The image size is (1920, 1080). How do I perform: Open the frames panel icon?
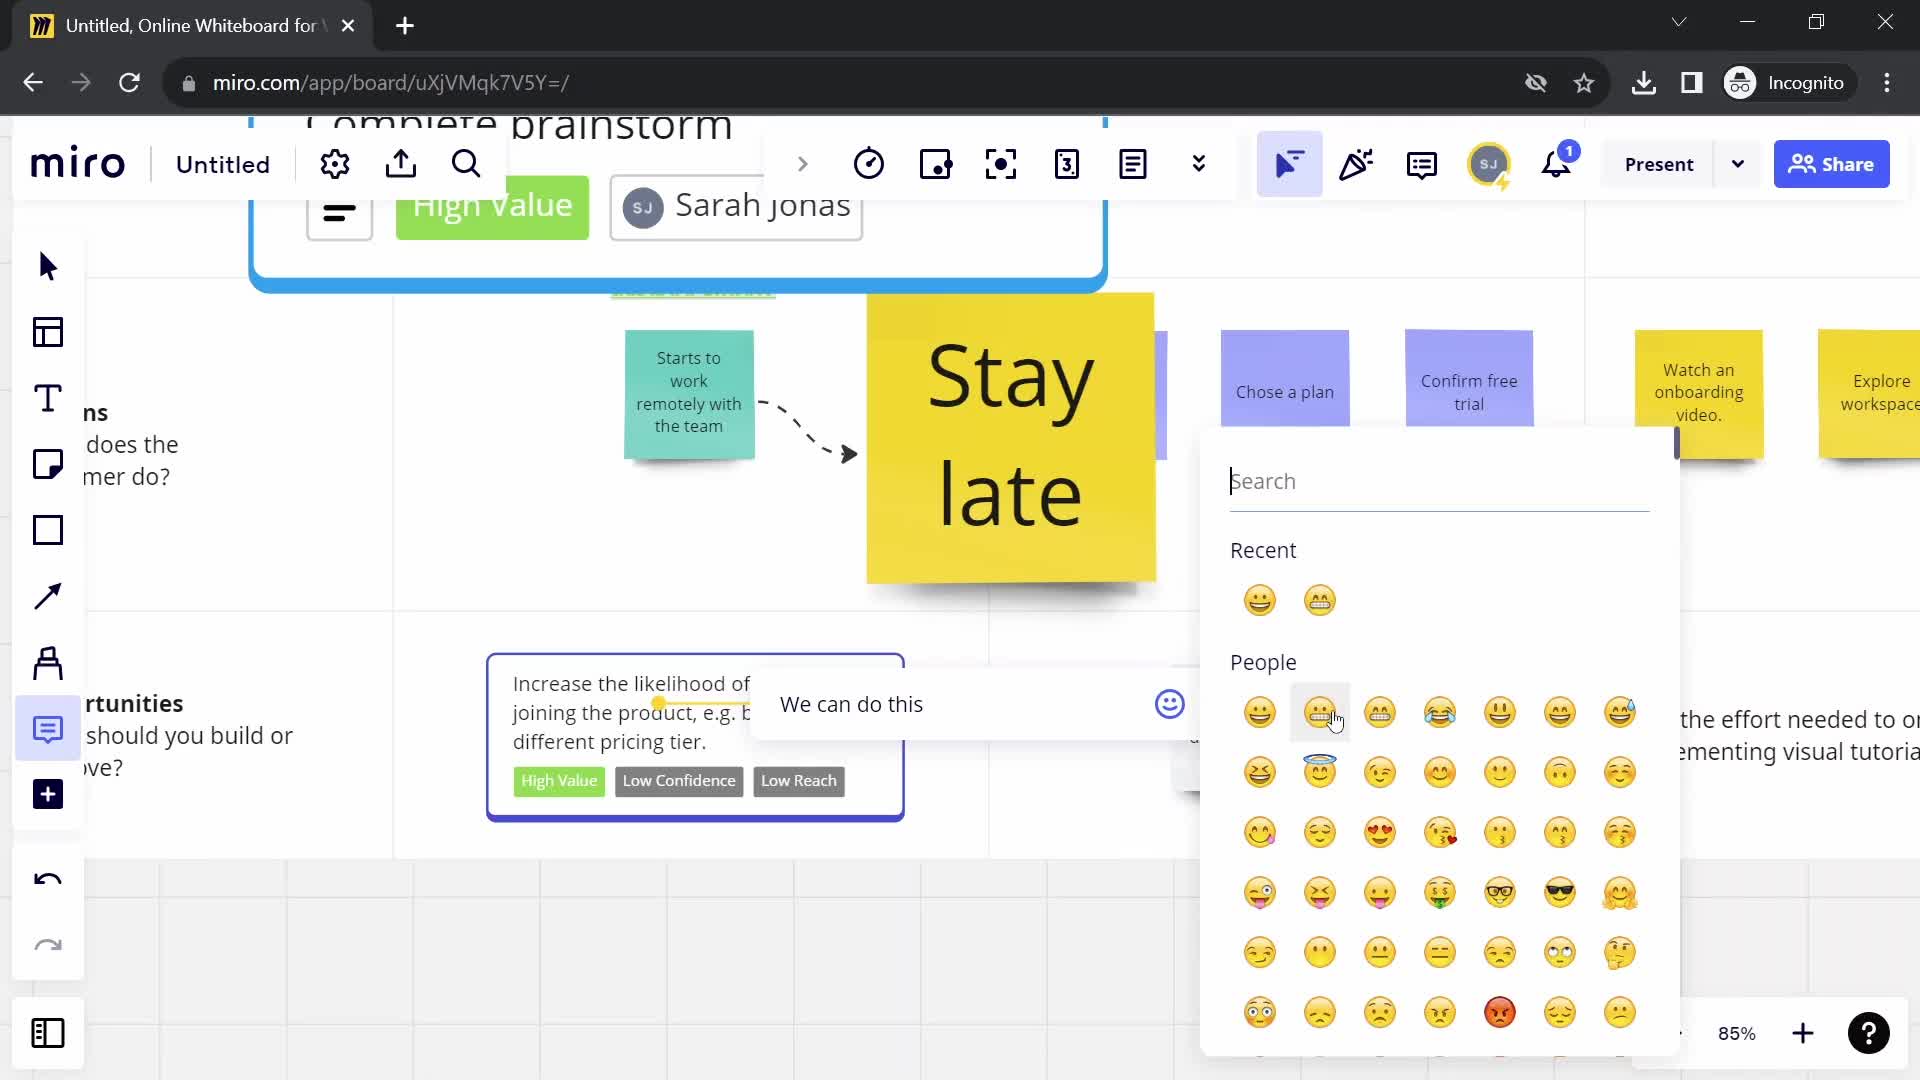[48, 1033]
